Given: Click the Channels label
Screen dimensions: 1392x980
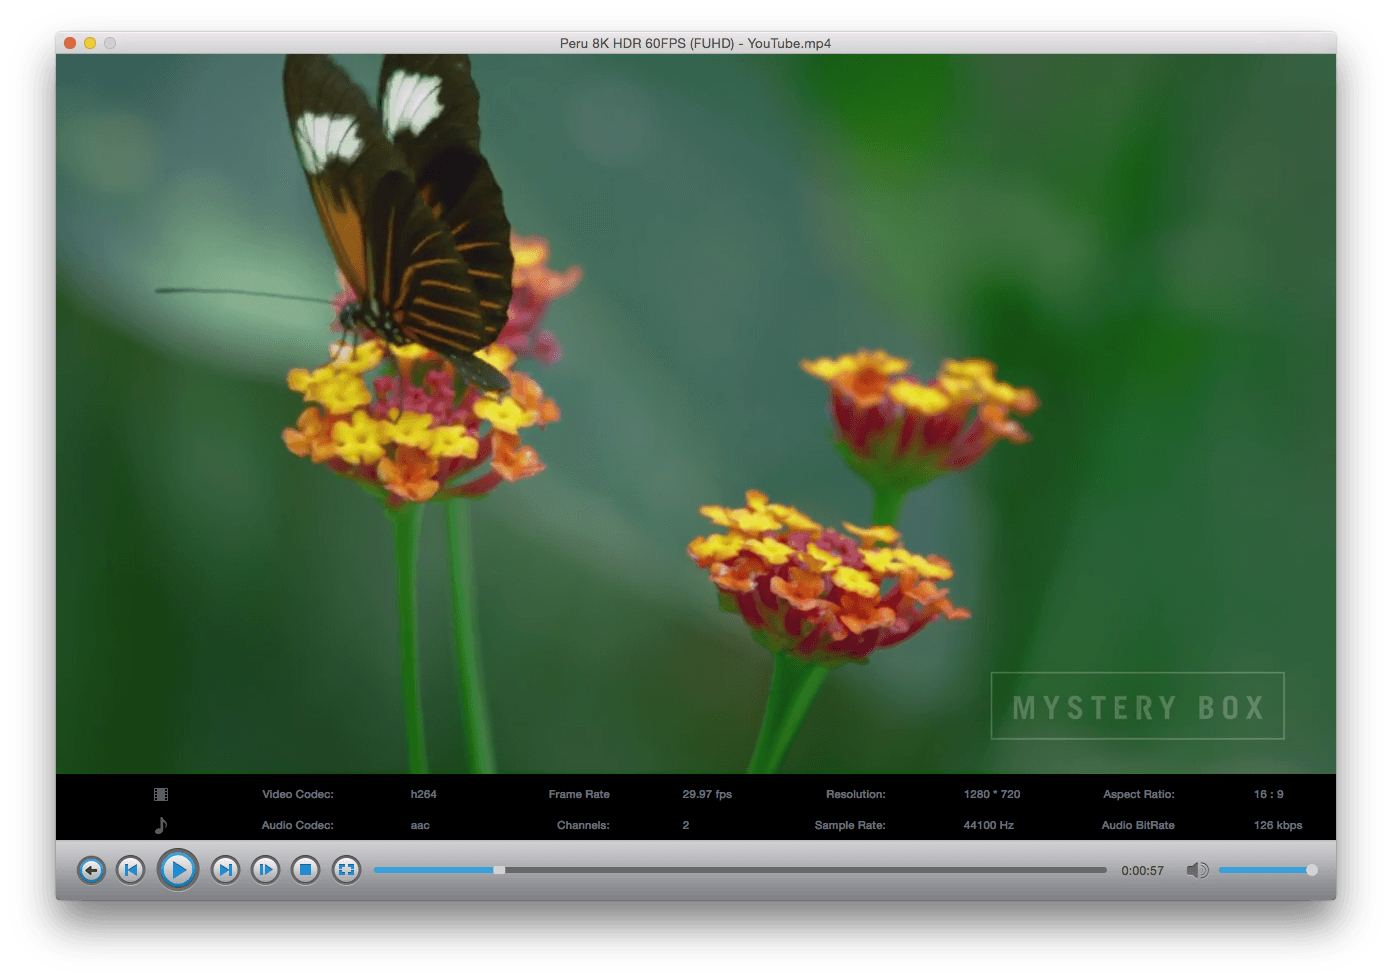Looking at the screenshot, I should coord(583,825).
